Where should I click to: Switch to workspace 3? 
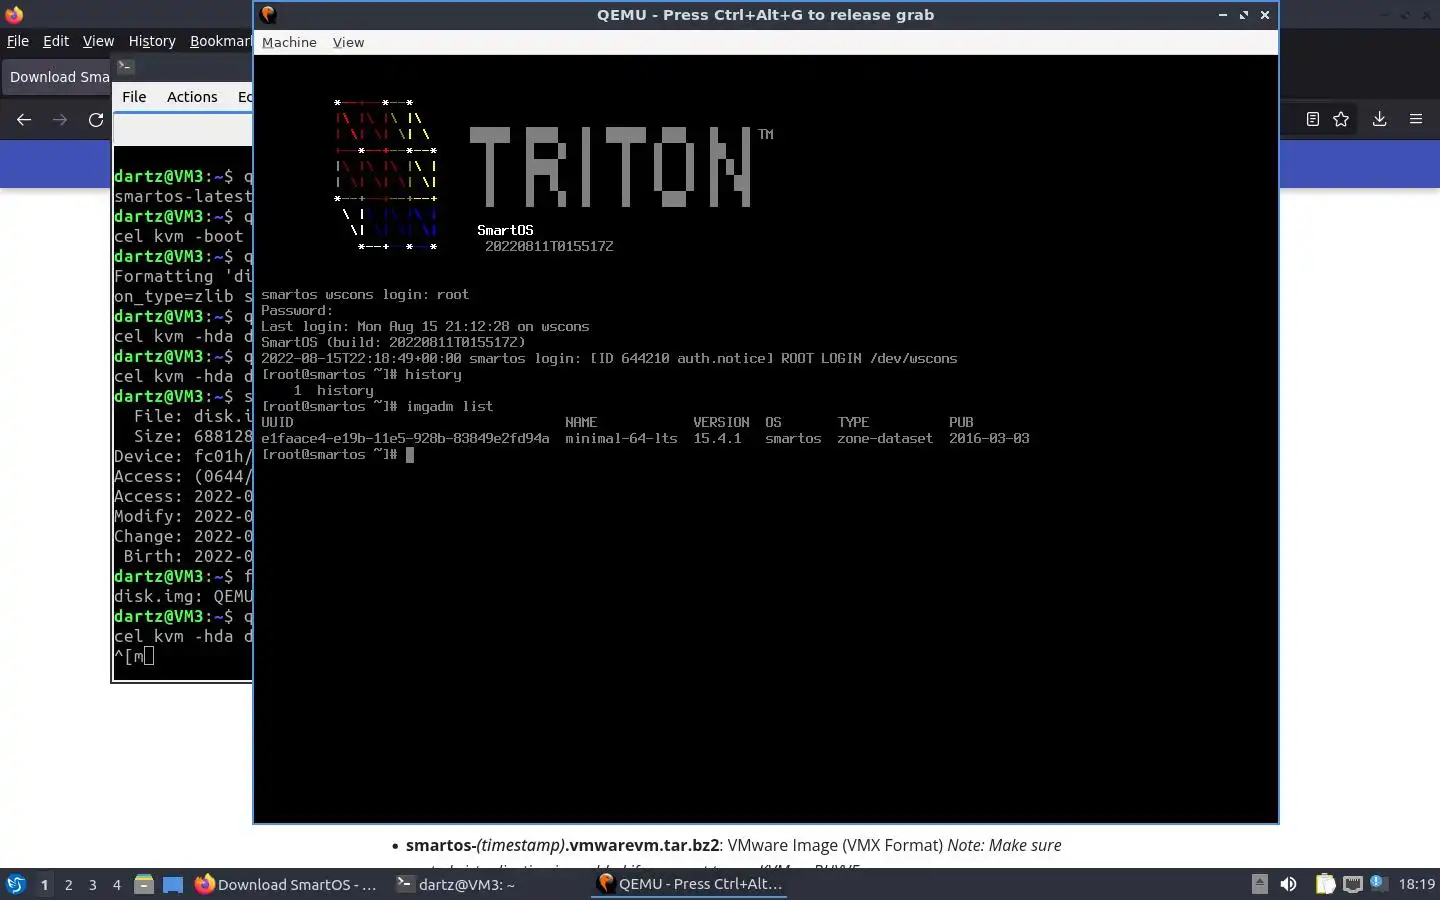click(92, 884)
